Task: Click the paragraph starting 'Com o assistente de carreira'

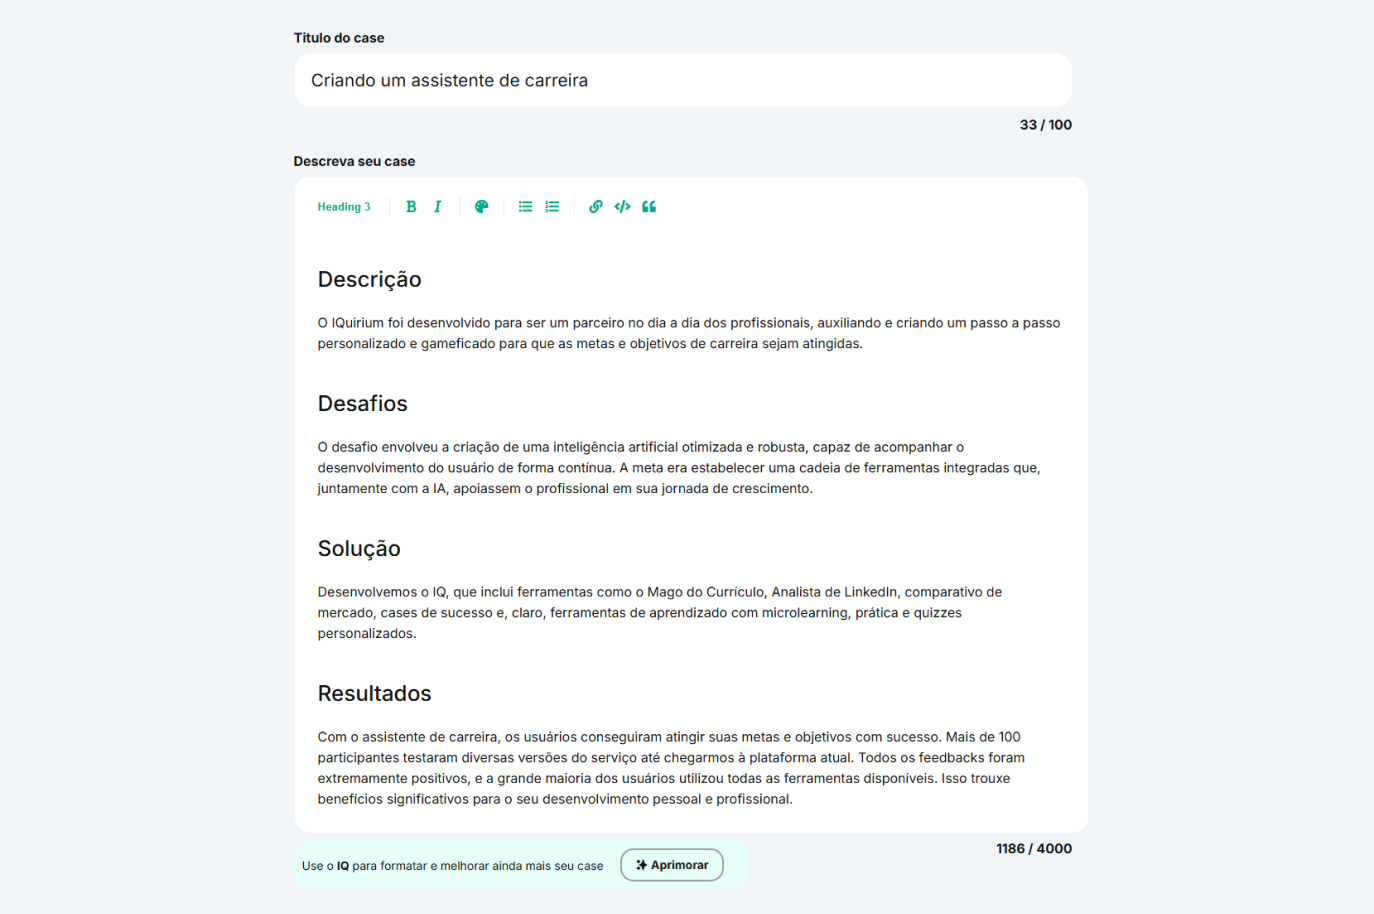Action: click(x=670, y=768)
